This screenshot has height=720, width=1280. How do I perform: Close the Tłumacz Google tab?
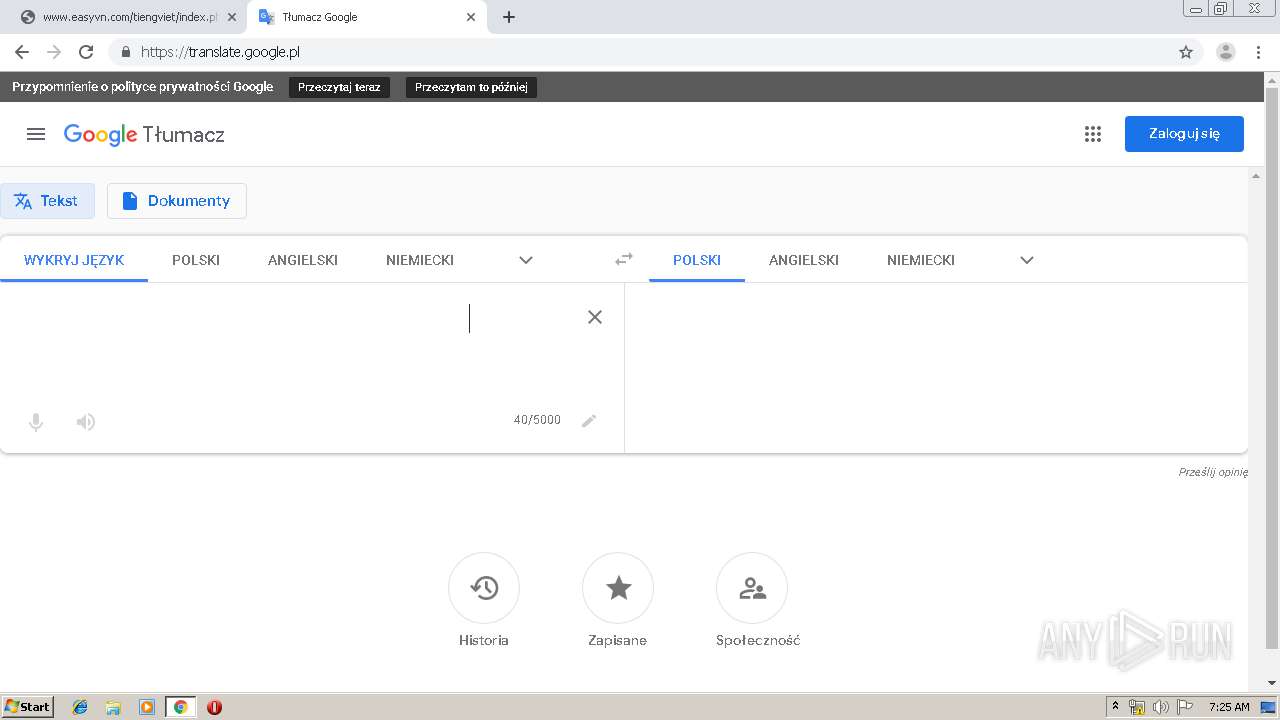(471, 17)
